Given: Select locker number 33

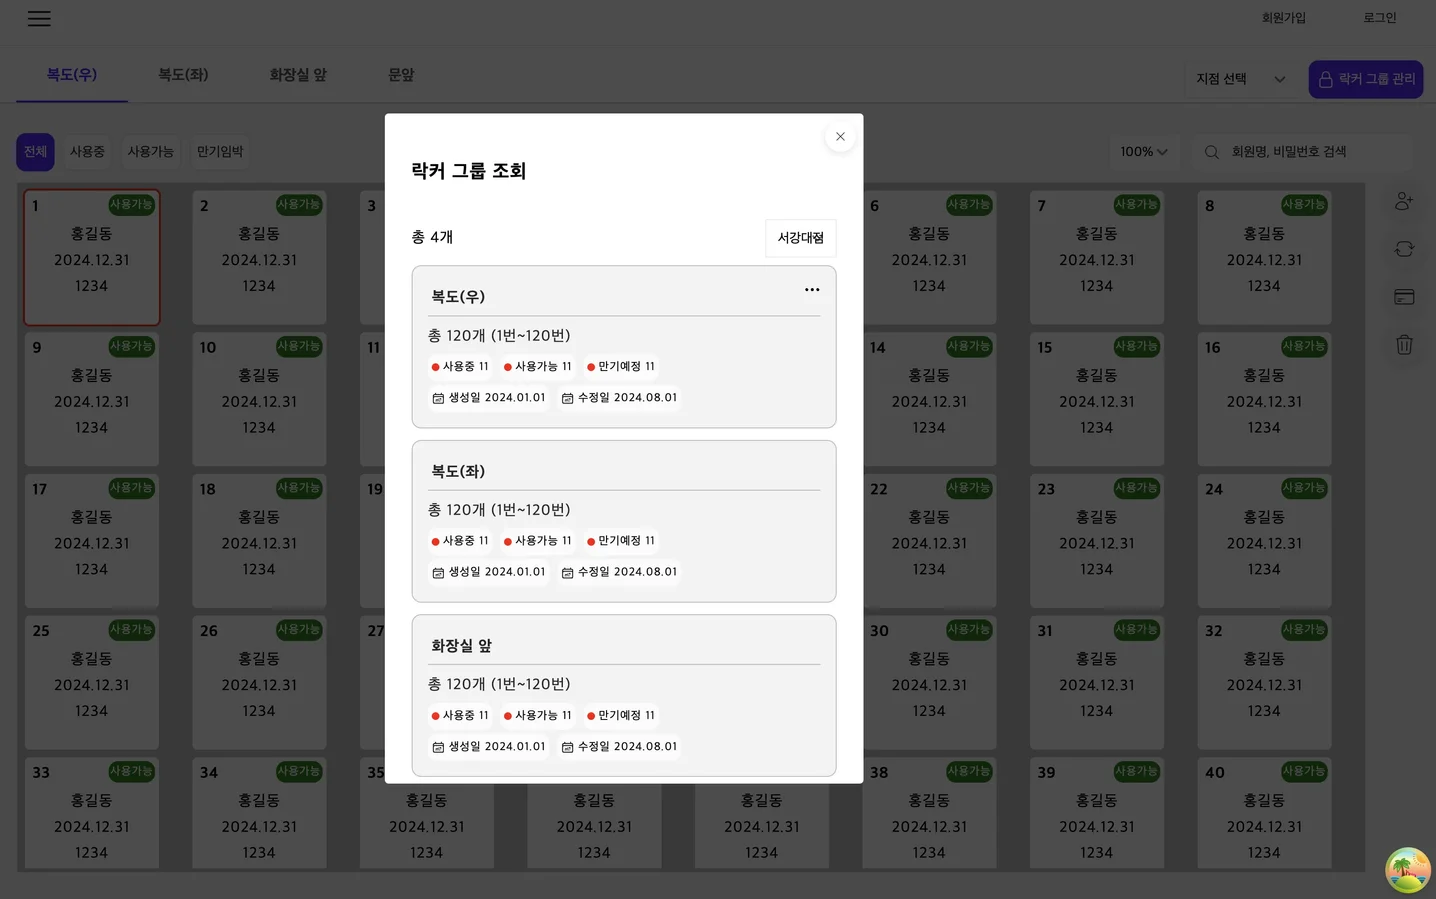Looking at the screenshot, I should point(91,813).
